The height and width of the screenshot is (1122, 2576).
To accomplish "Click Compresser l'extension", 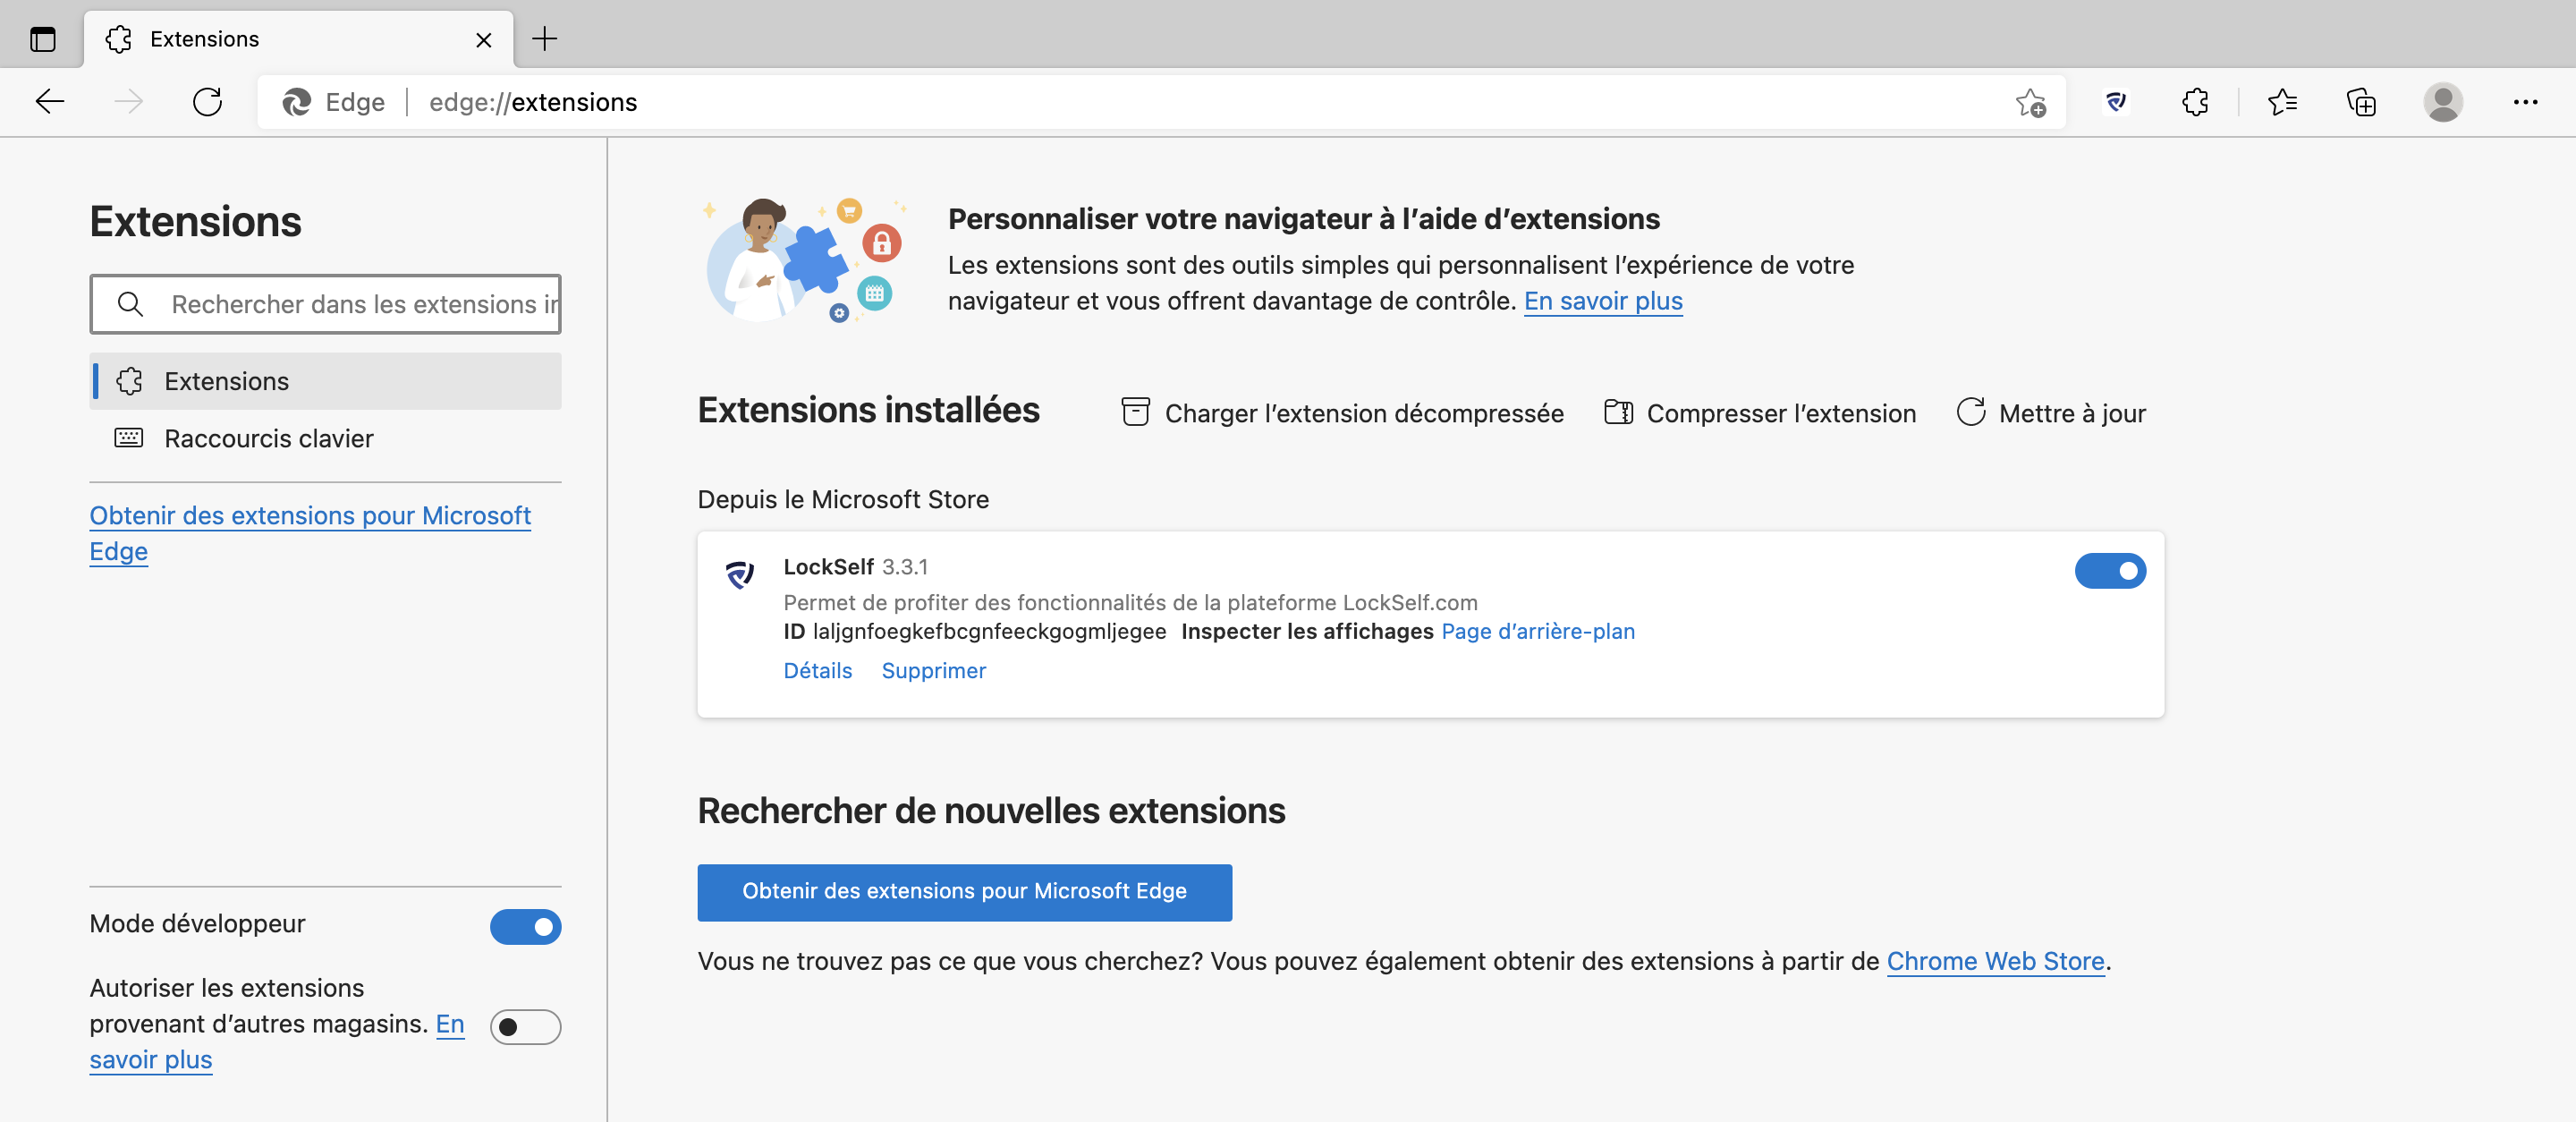I will point(1760,413).
